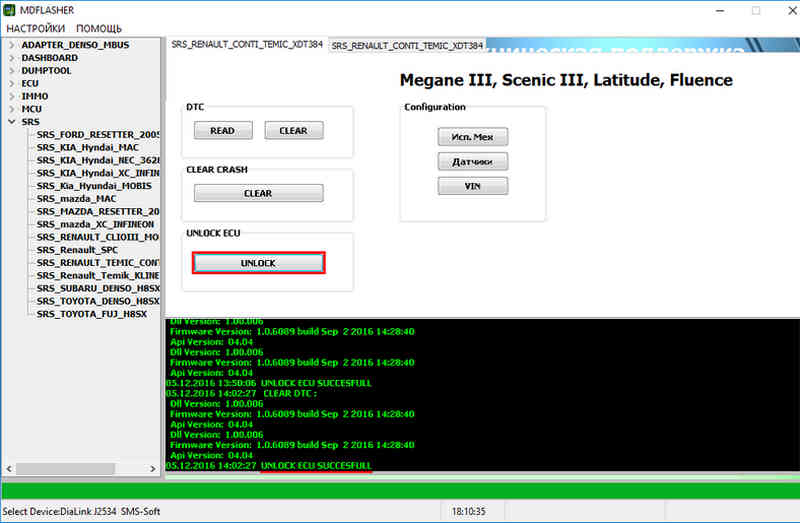
Task: Click the Датчики configuration button
Action: tap(472, 161)
